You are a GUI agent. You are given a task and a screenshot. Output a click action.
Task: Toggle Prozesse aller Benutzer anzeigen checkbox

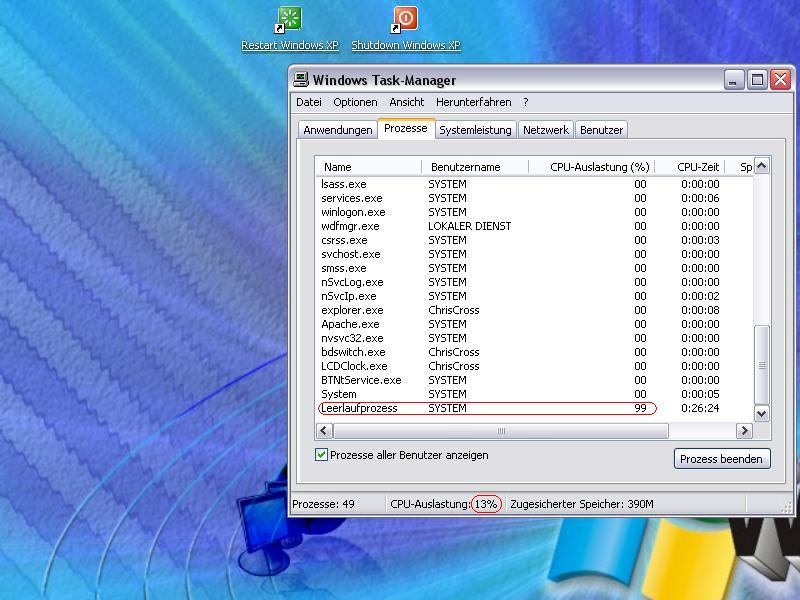coord(321,455)
